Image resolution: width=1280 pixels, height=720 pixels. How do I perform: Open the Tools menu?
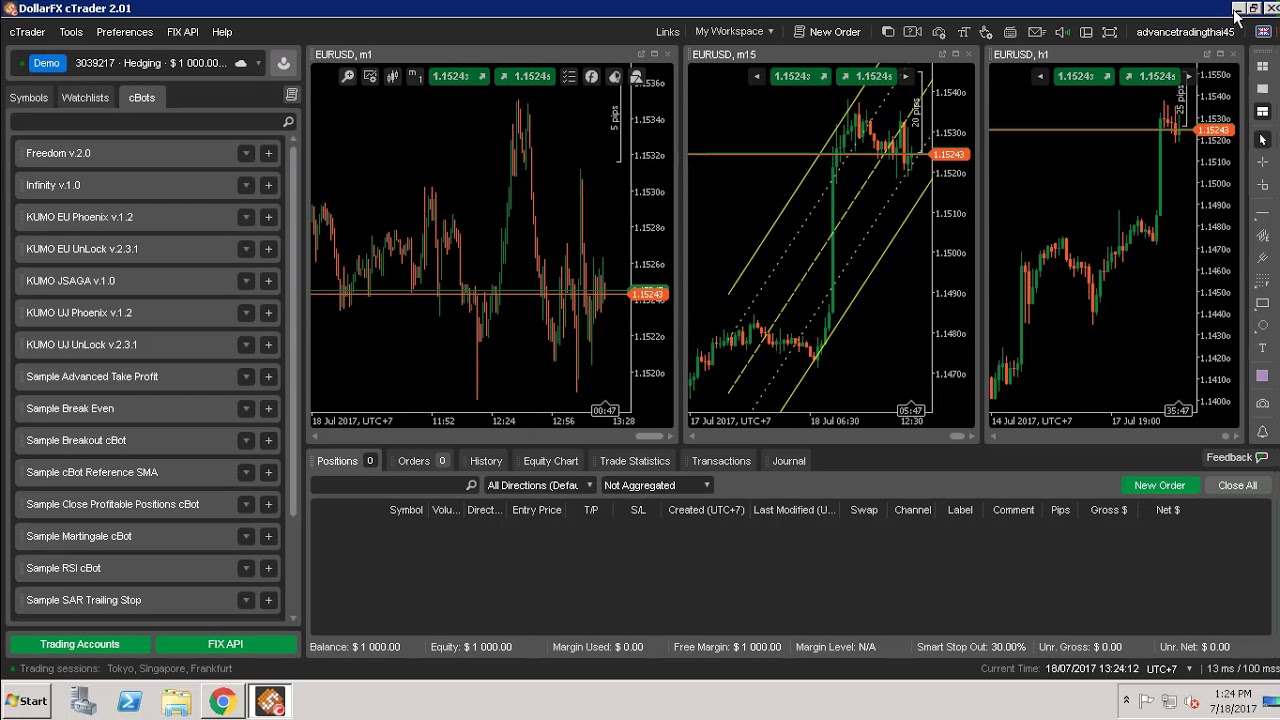coord(71,32)
